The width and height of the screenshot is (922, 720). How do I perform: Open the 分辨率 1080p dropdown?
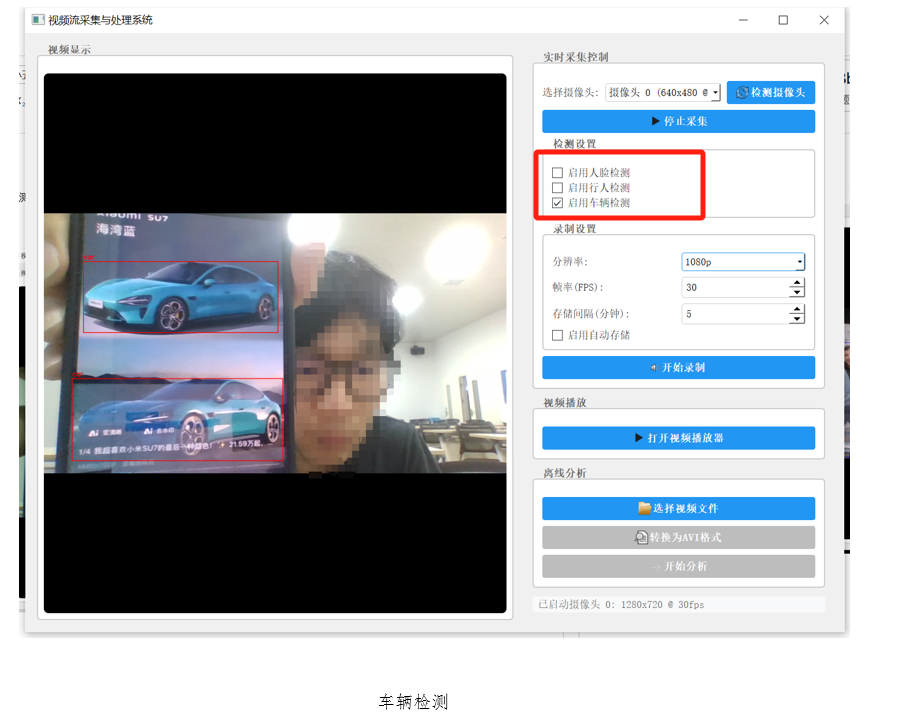point(743,262)
